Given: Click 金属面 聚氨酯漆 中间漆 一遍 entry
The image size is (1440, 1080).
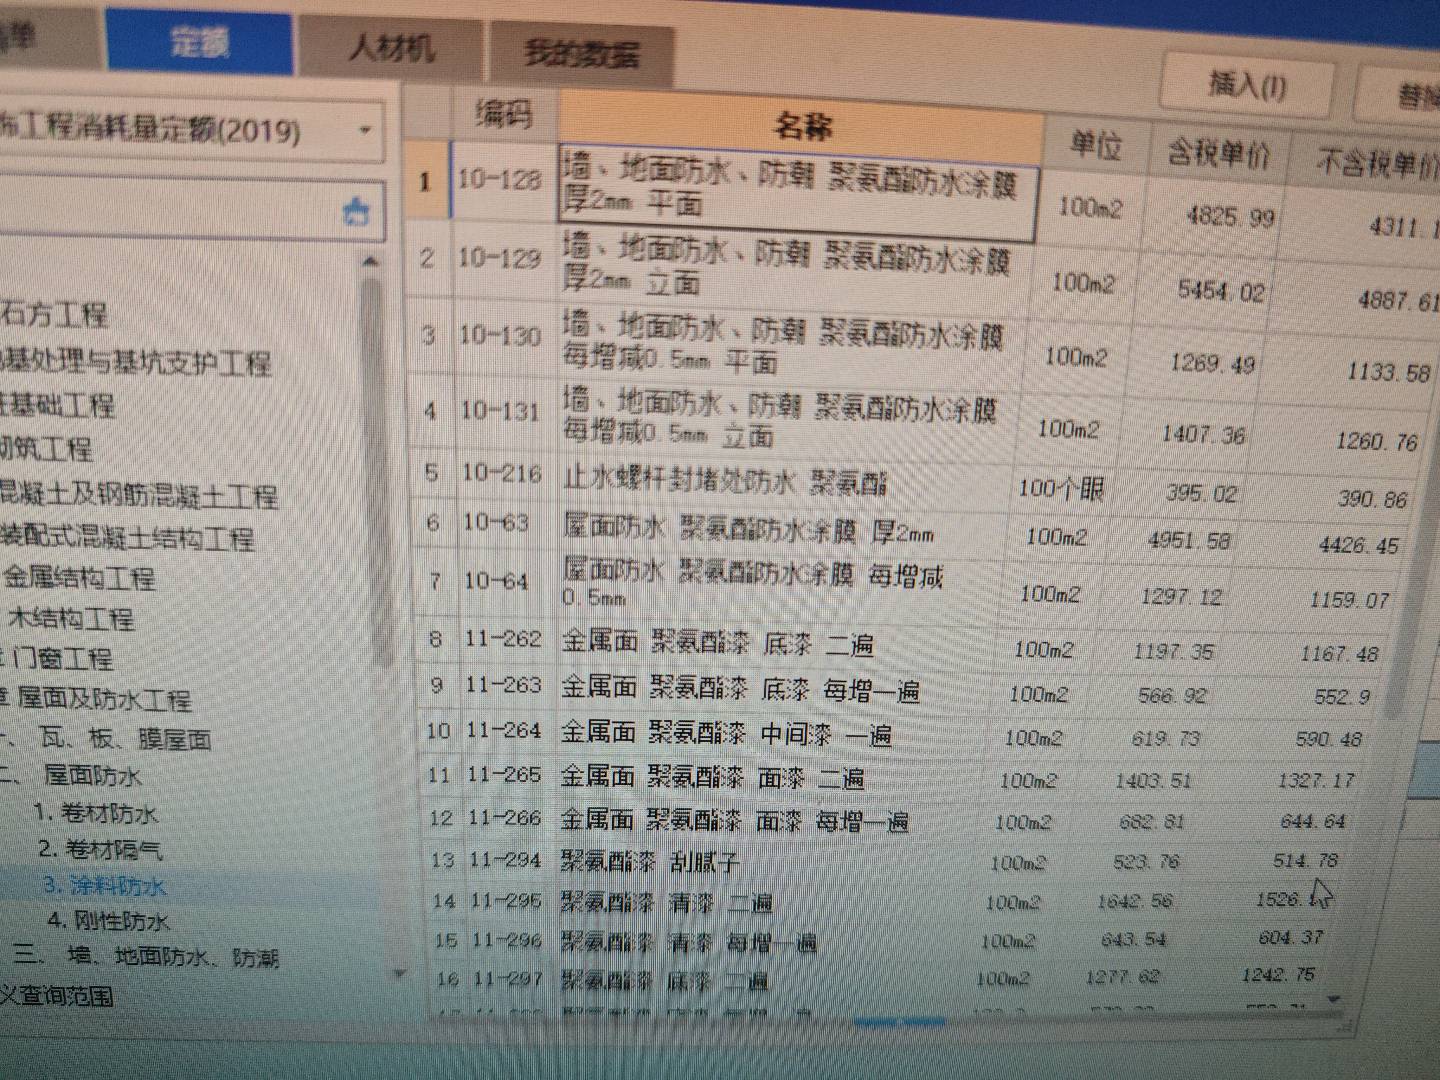Looking at the screenshot, I should [726, 734].
